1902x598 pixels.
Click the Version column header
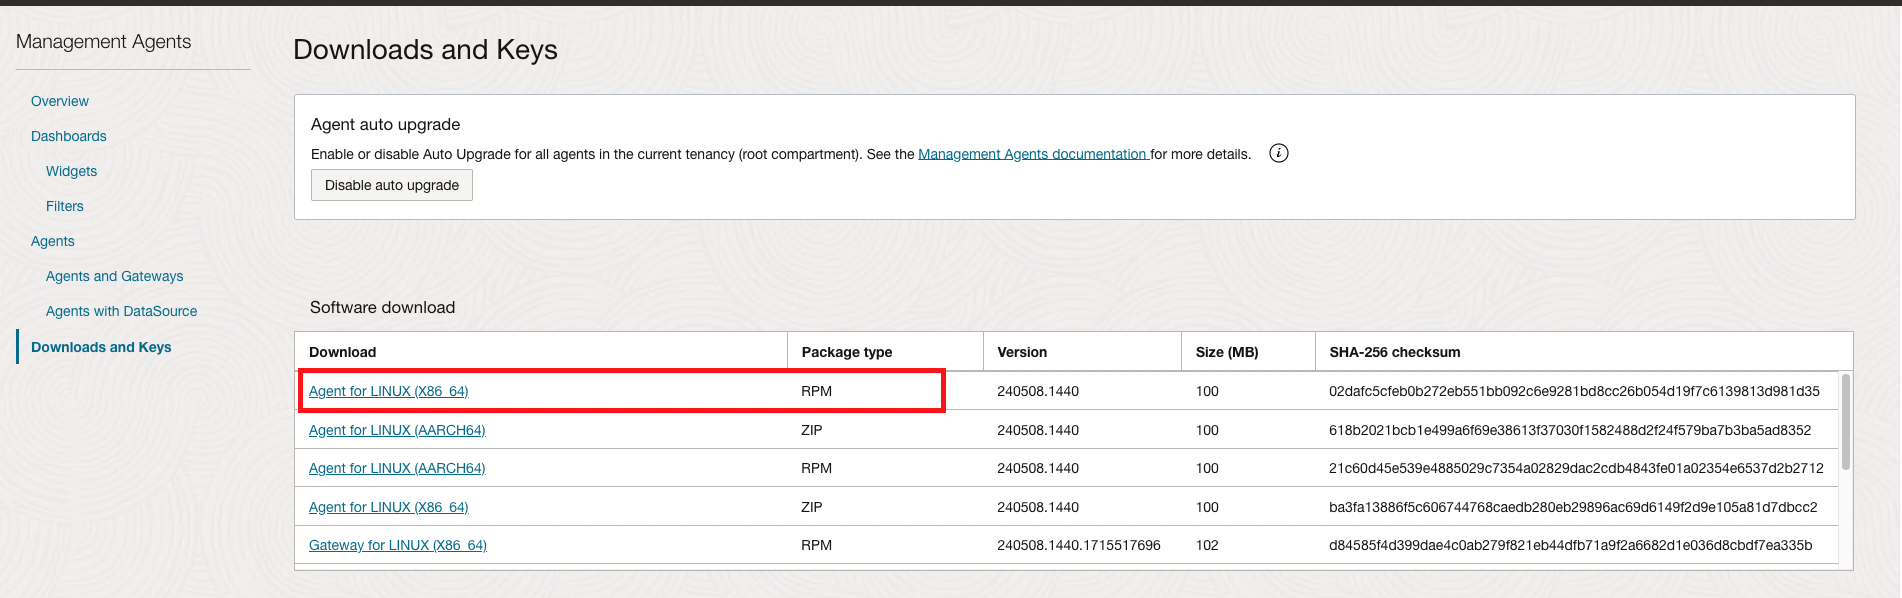point(1022,352)
